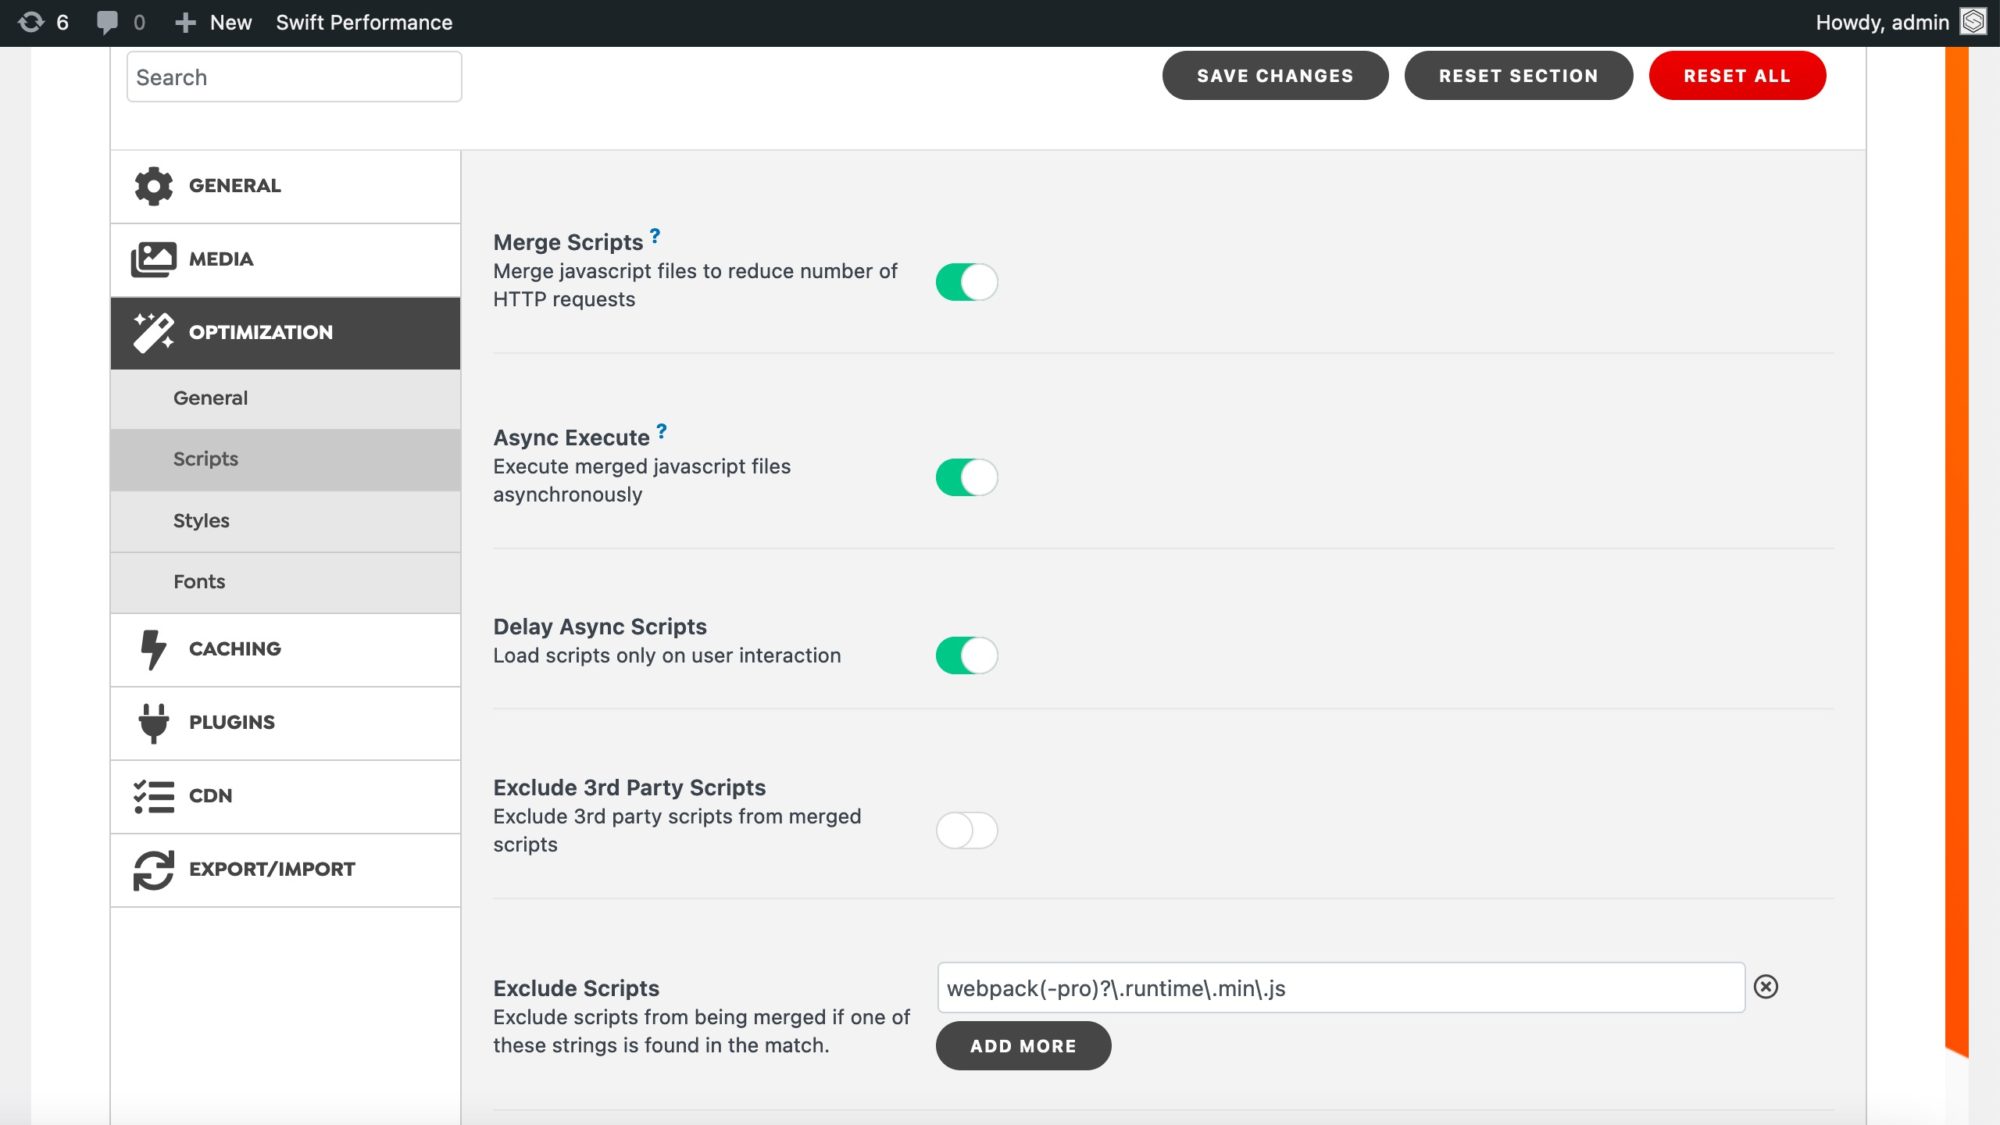2000x1125 pixels.
Task: Click the Swift Performance icon beside Howdy, admin
Action: (x=1972, y=21)
